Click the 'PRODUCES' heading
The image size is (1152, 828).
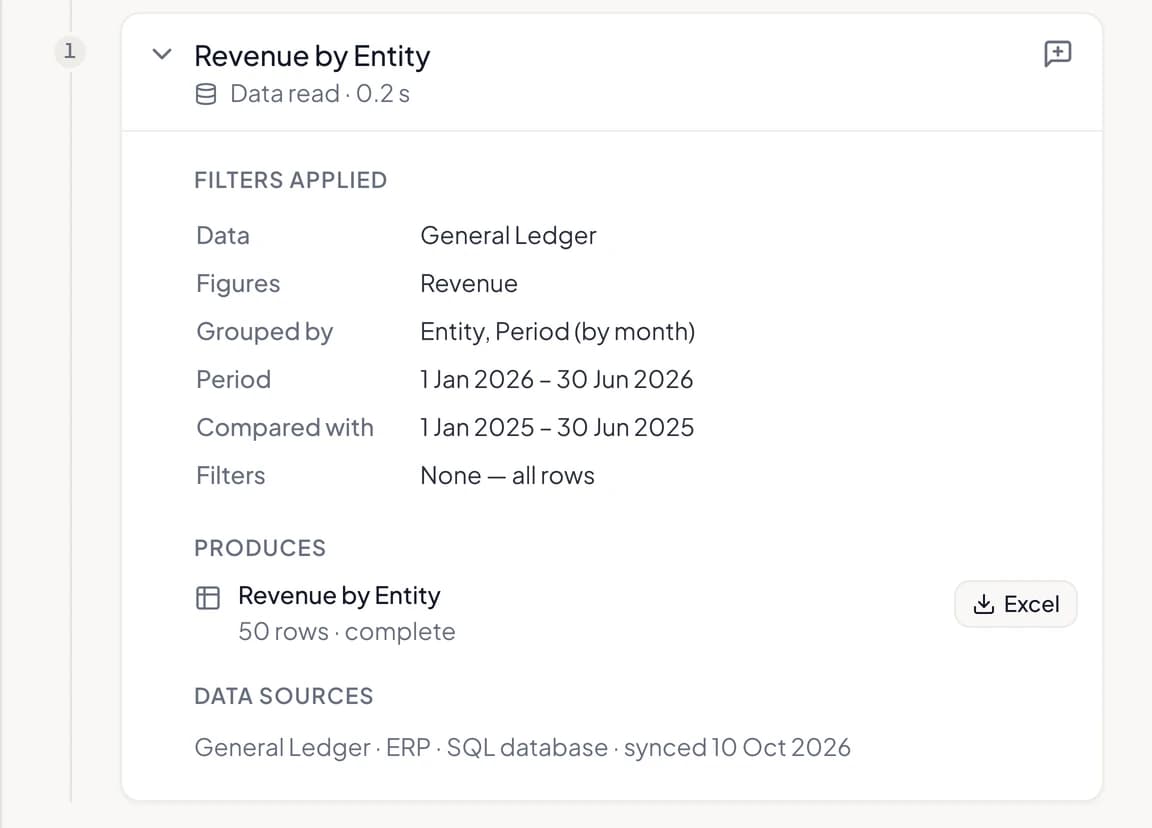pyautogui.click(x=260, y=548)
